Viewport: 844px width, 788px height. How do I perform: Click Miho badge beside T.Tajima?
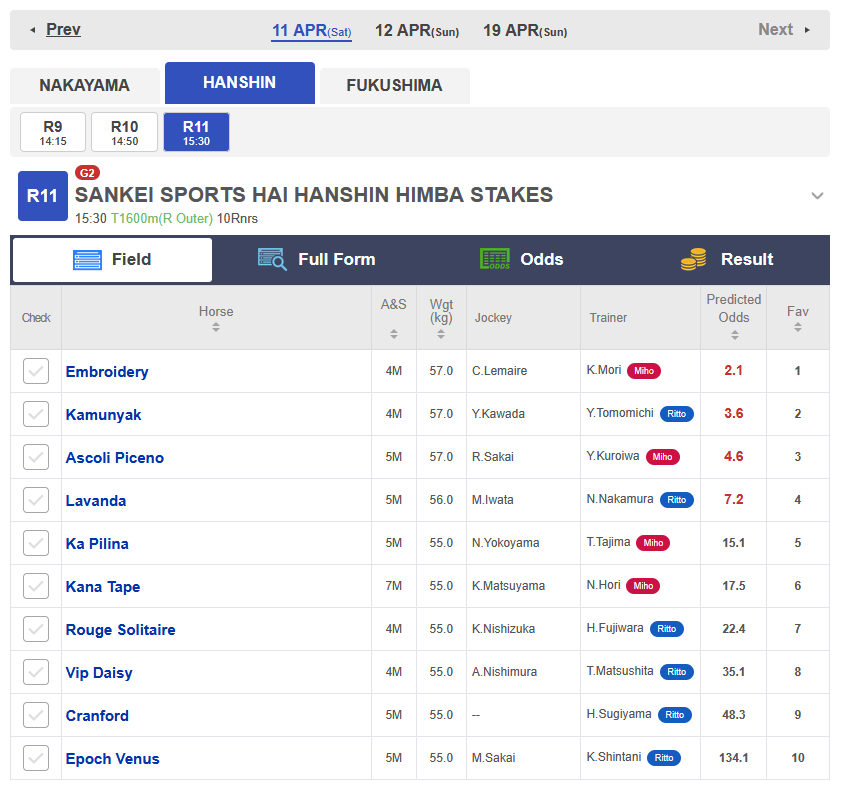pos(653,543)
